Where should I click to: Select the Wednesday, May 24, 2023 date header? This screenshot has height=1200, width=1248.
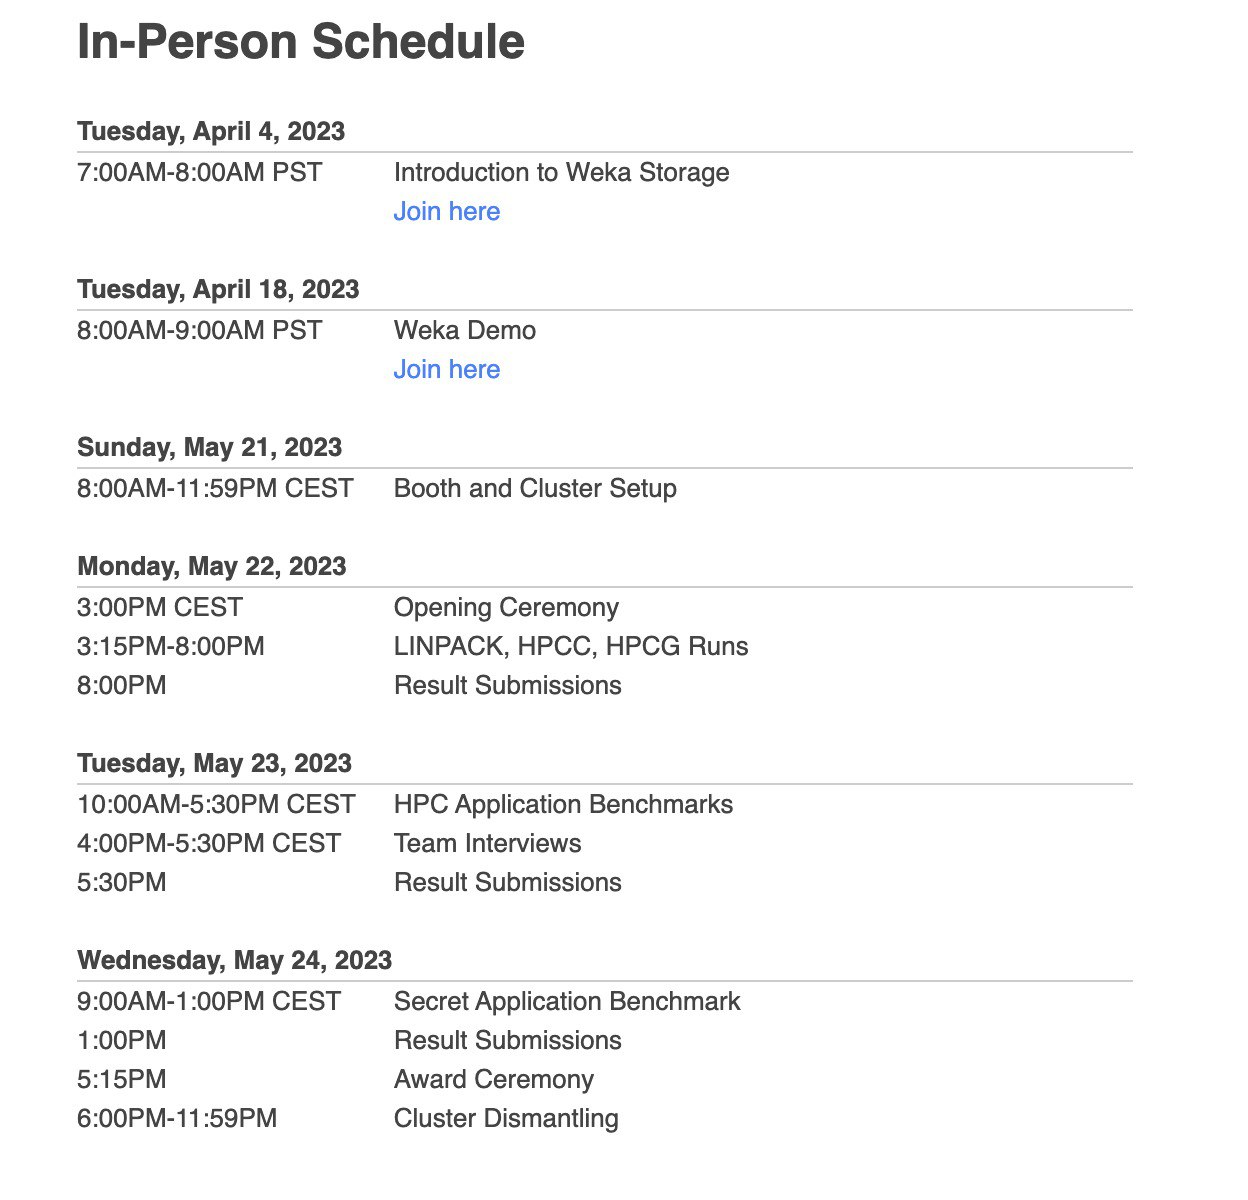(234, 960)
